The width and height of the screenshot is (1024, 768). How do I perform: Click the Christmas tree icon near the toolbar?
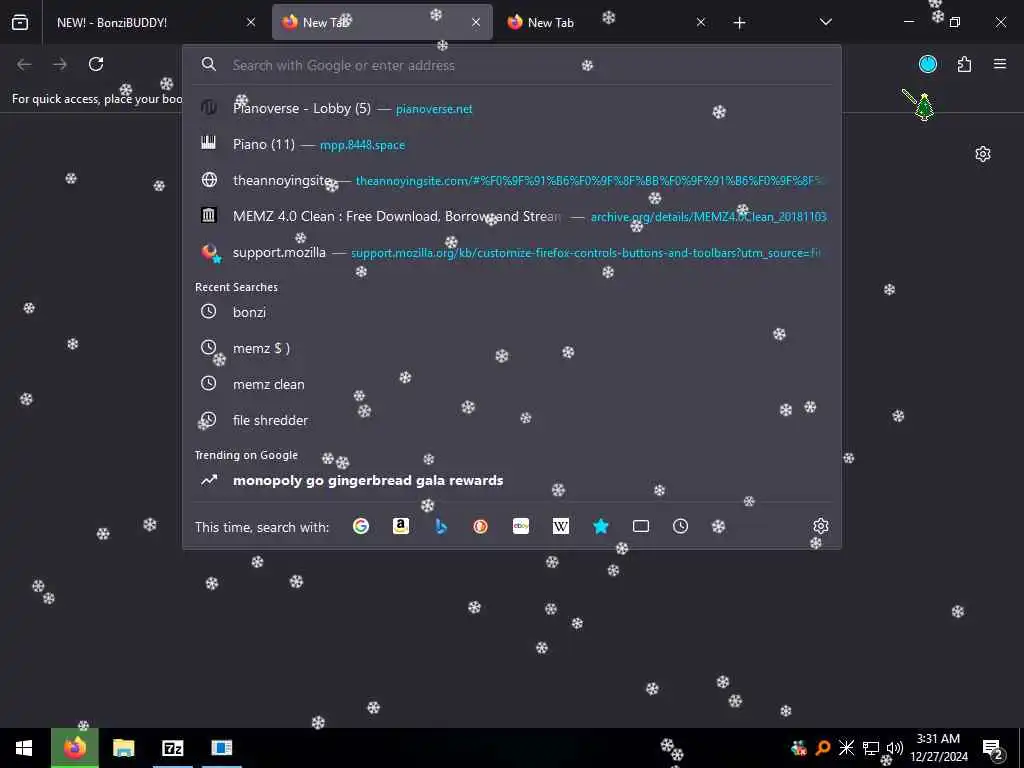click(x=924, y=107)
